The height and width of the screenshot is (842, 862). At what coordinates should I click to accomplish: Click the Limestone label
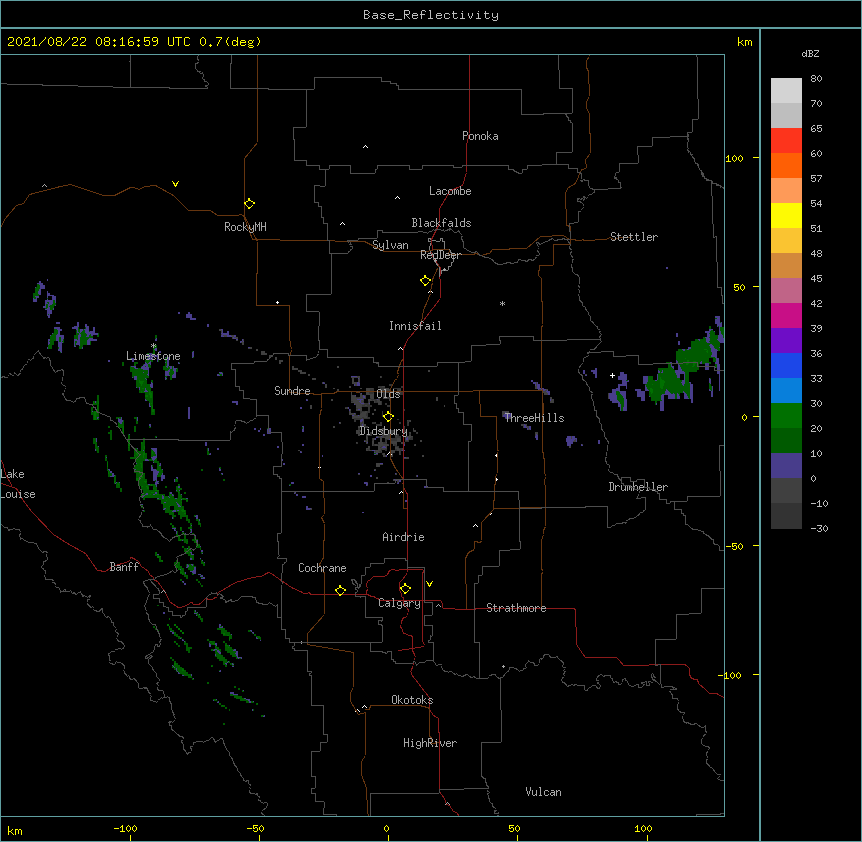point(153,356)
